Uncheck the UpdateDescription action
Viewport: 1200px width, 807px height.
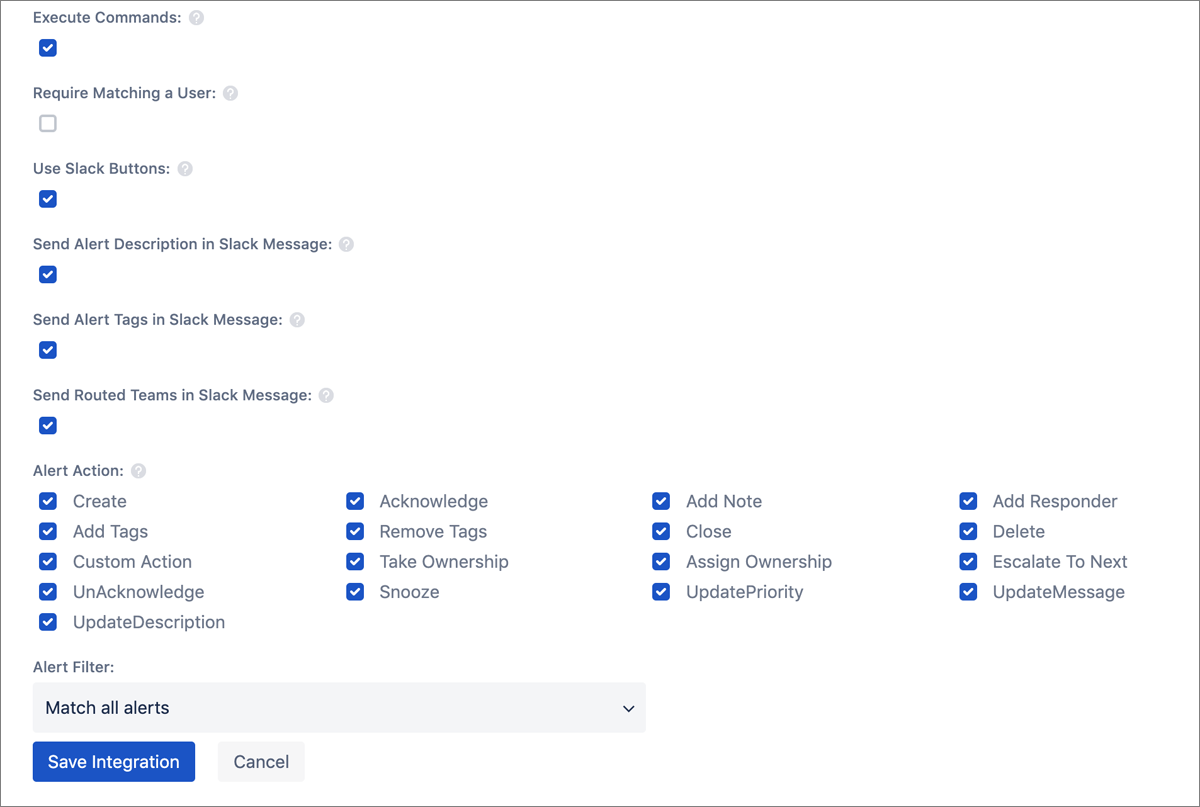point(48,622)
